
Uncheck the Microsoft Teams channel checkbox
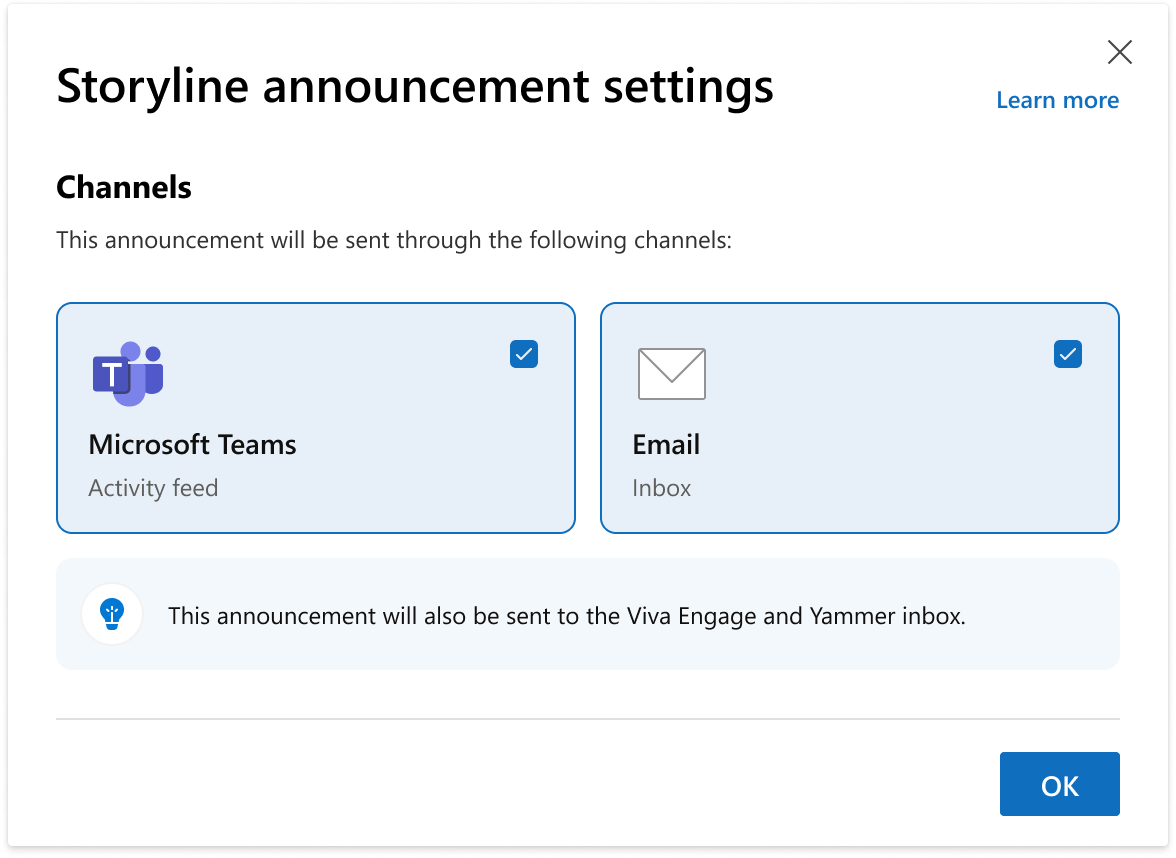(x=524, y=354)
